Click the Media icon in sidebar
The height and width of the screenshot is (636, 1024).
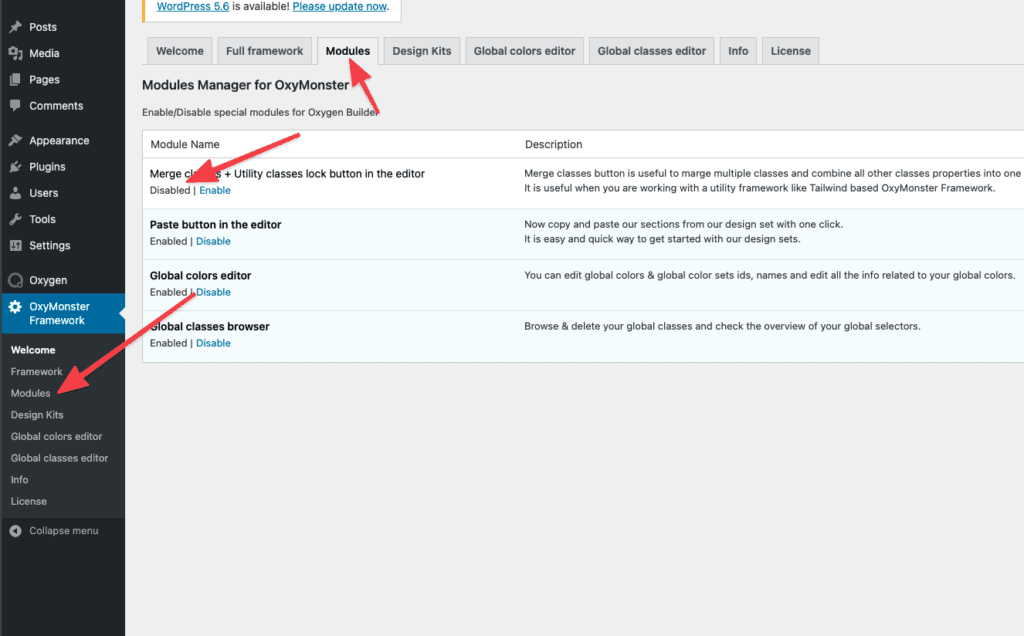point(16,53)
